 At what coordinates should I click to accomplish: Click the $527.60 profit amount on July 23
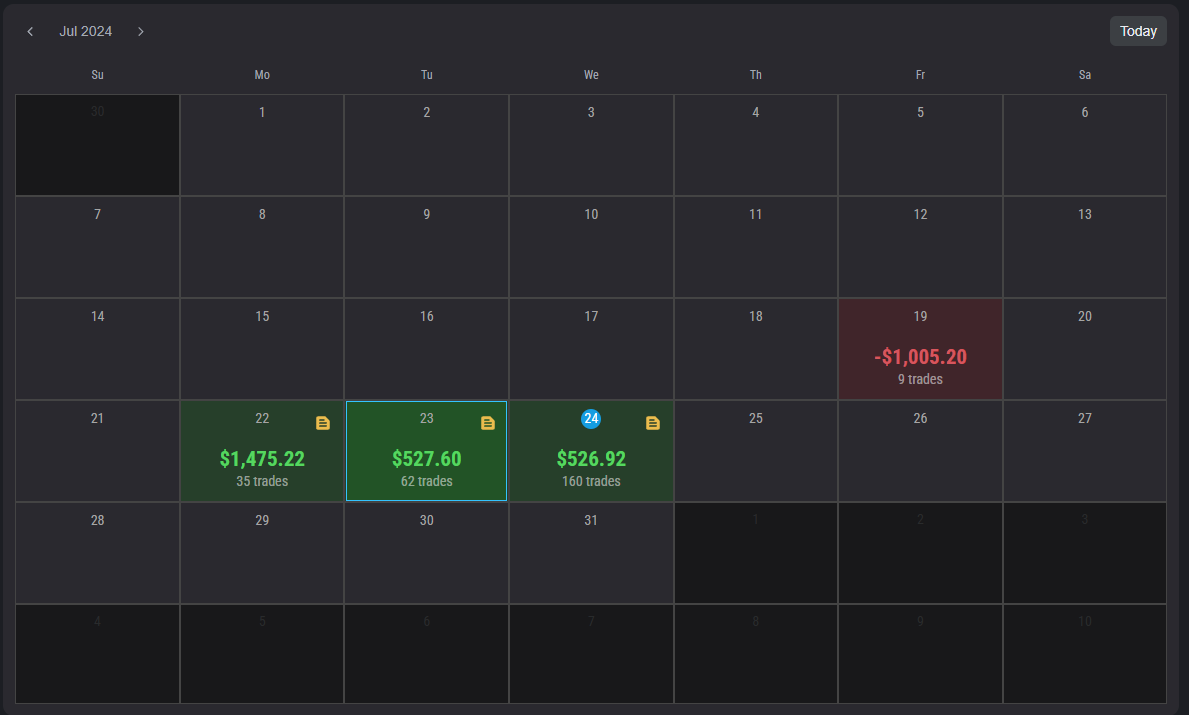point(426,459)
